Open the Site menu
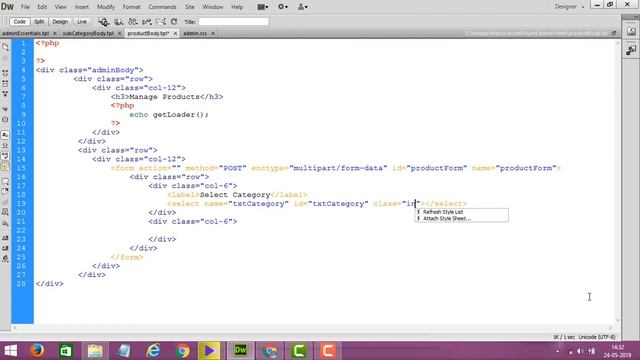 [x=190, y=7]
